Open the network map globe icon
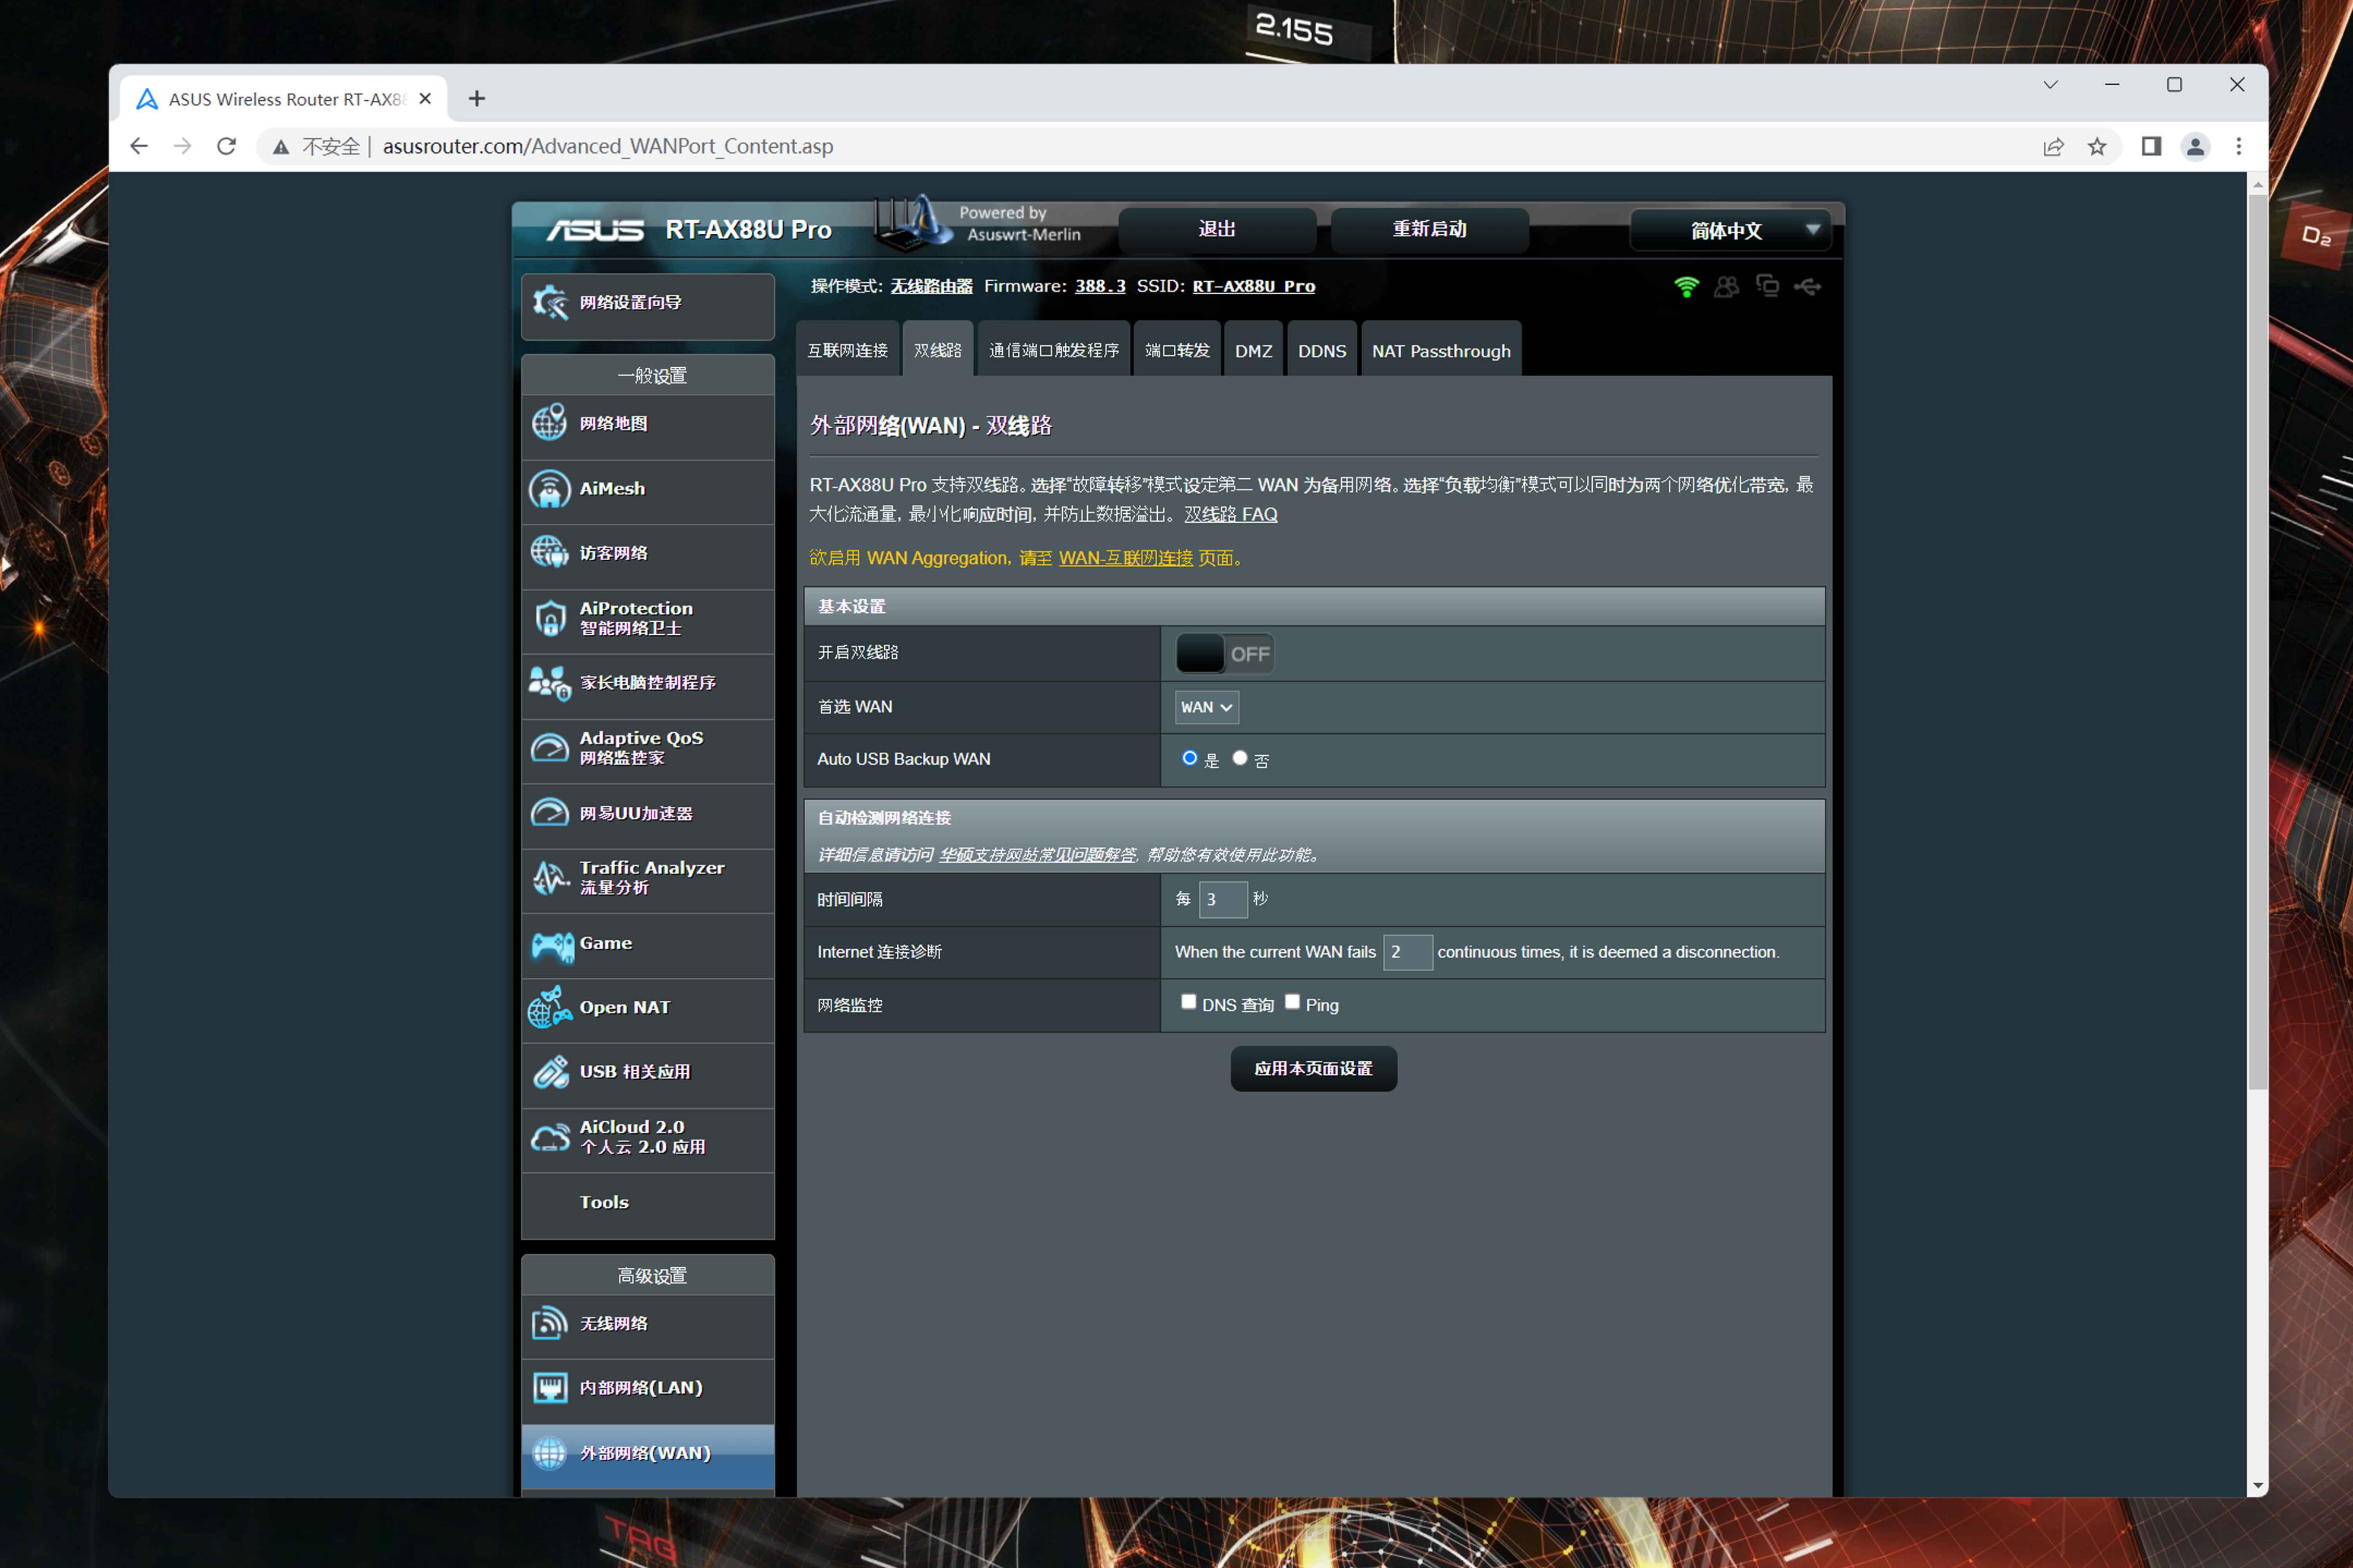This screenshot has height=1568, width=2353. [549, 423]
